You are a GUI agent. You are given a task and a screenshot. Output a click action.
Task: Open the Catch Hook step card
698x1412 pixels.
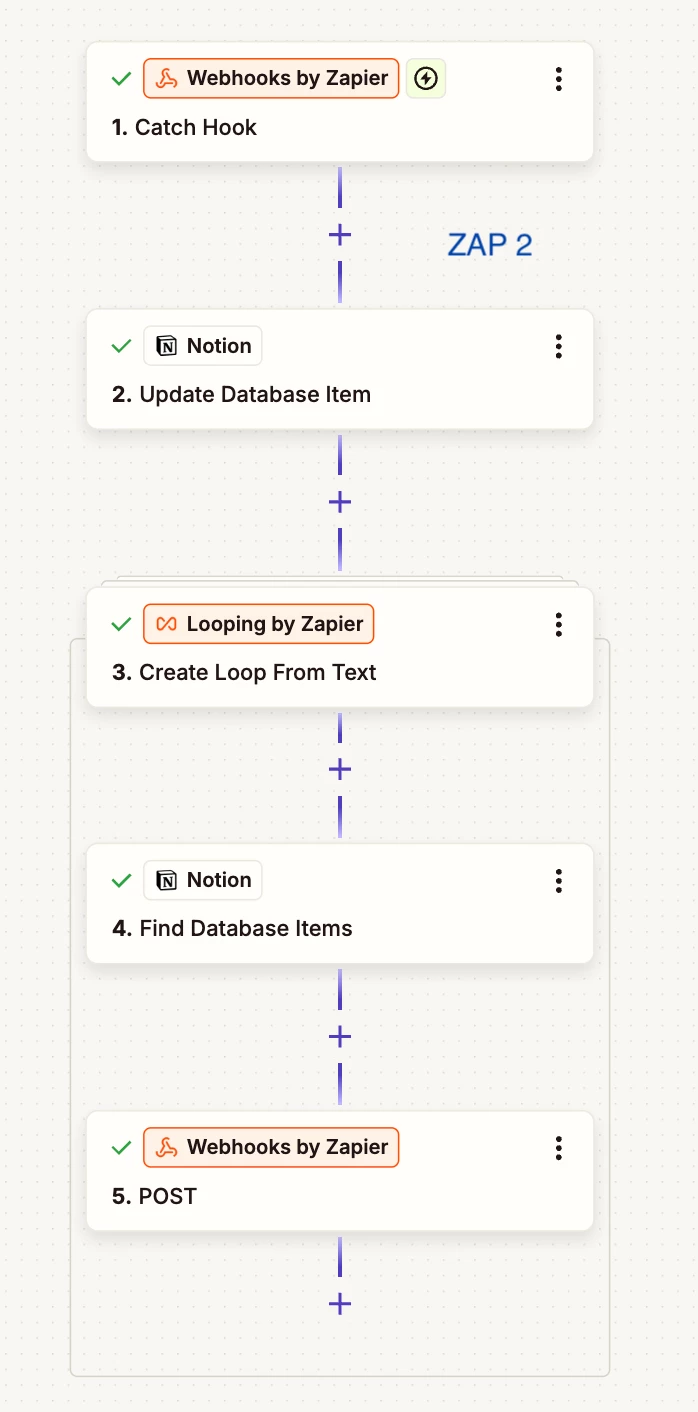pos(340,102)
